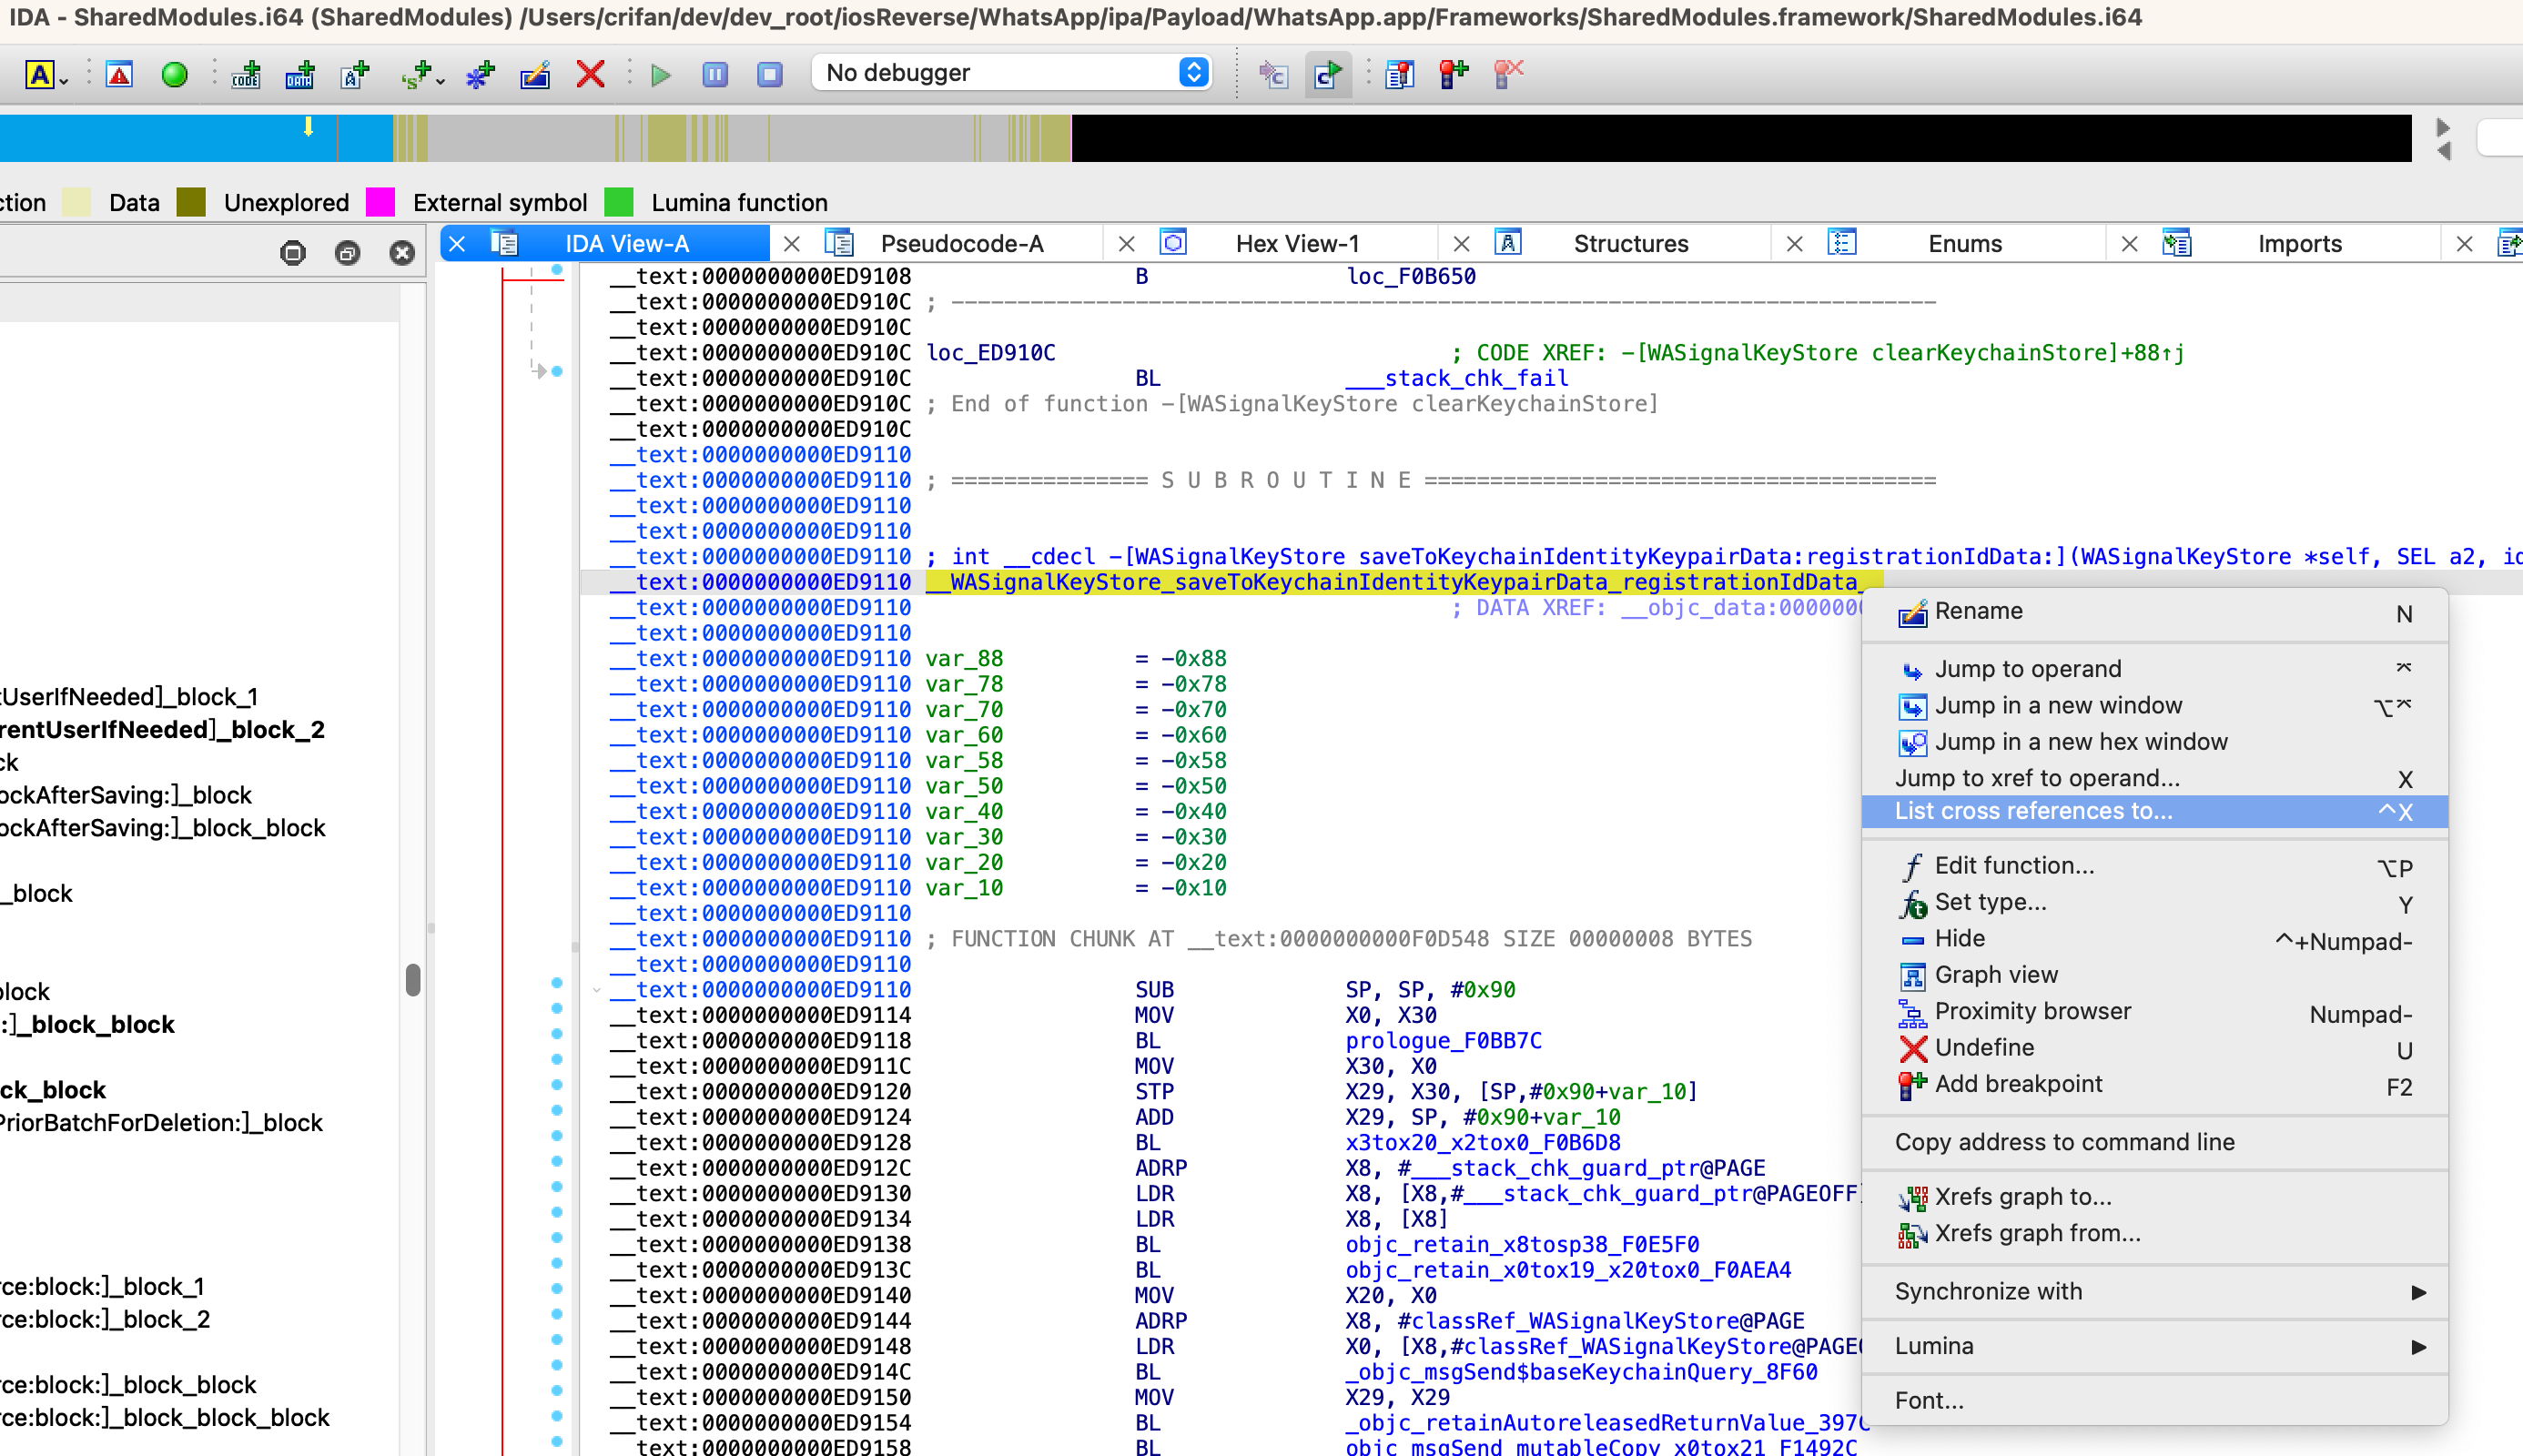Choose Add breakpoint menu entry

pyautogui.click(x=2155, y=1085)
